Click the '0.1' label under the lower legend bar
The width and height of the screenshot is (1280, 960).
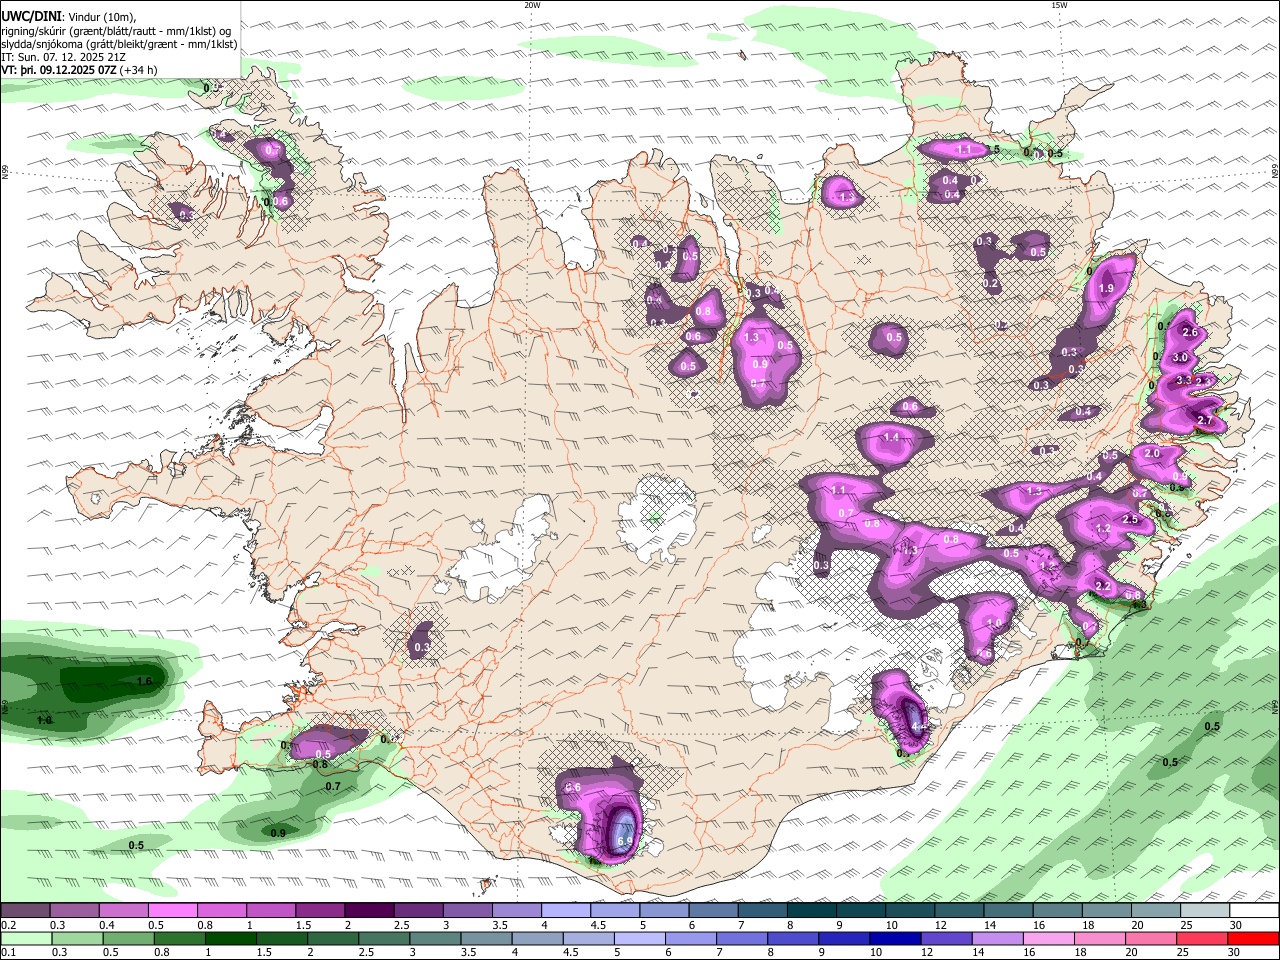point(9,952)
